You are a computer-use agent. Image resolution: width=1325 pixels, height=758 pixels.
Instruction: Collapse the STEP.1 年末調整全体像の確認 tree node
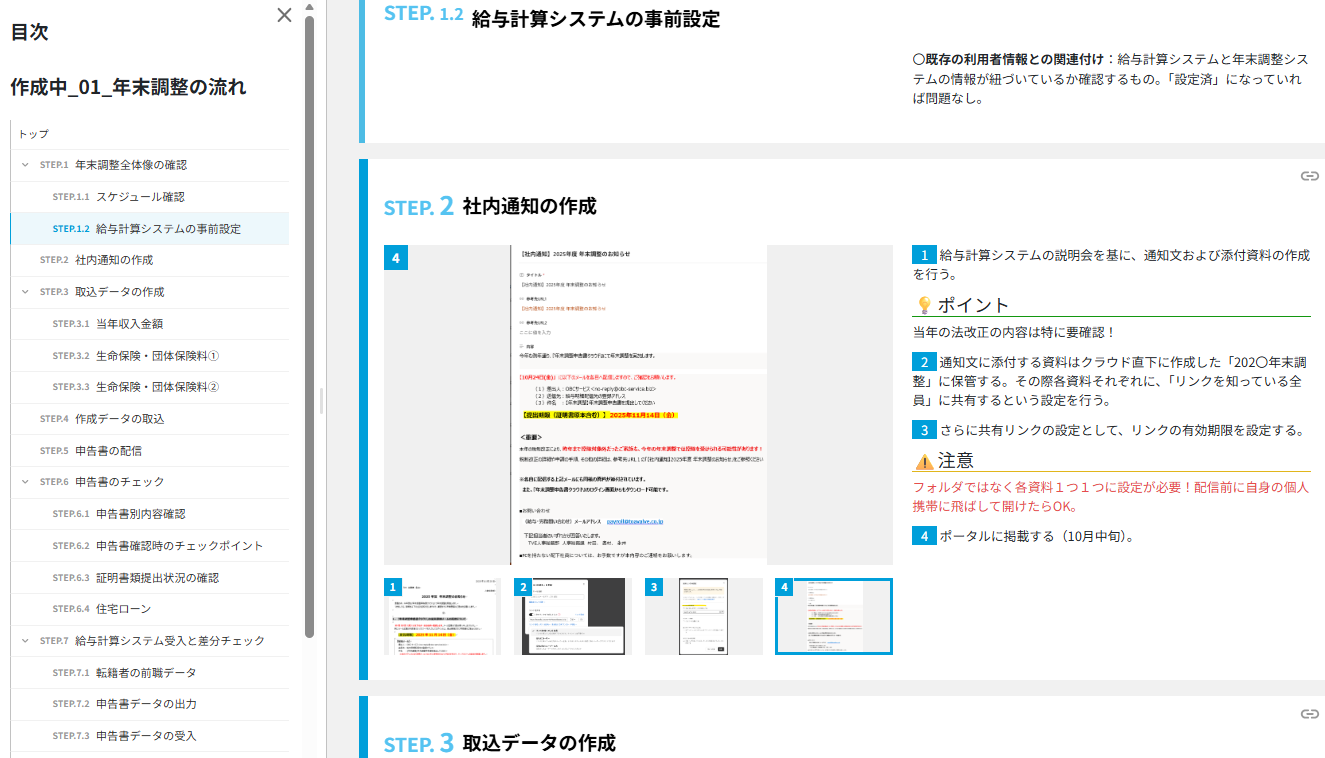point(26,165)
